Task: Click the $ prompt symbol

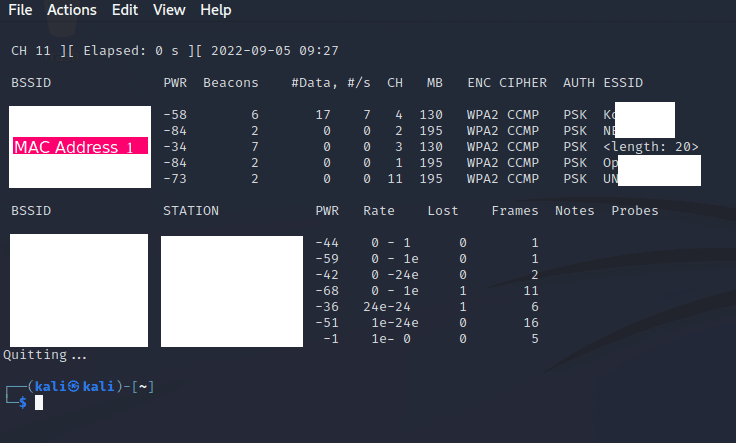Action: click(23, 403)
